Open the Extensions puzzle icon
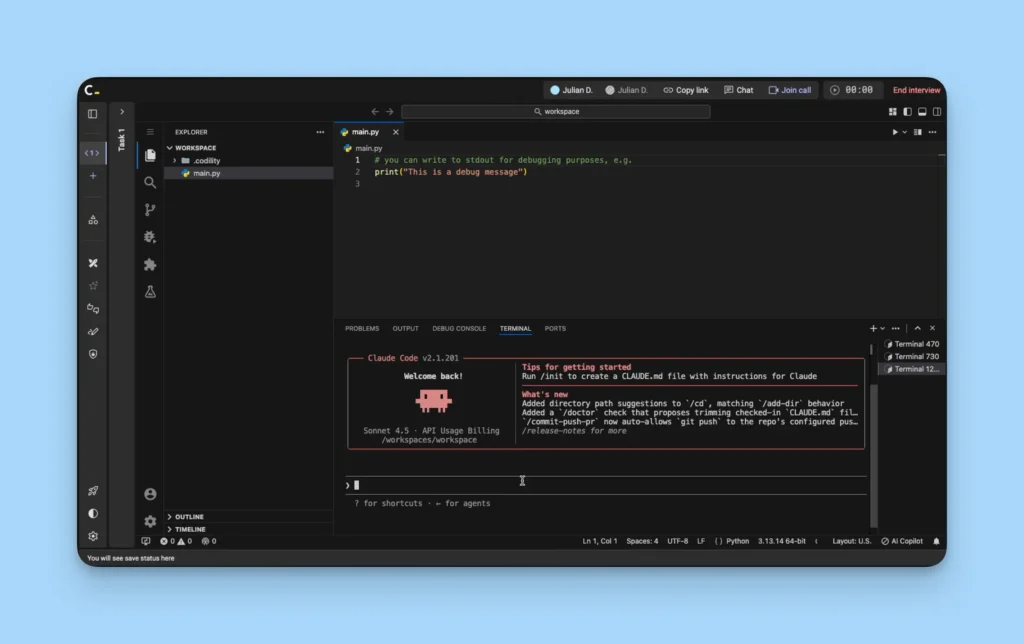Viewport: 1024px width, 644px height. [x=150, y=265]
